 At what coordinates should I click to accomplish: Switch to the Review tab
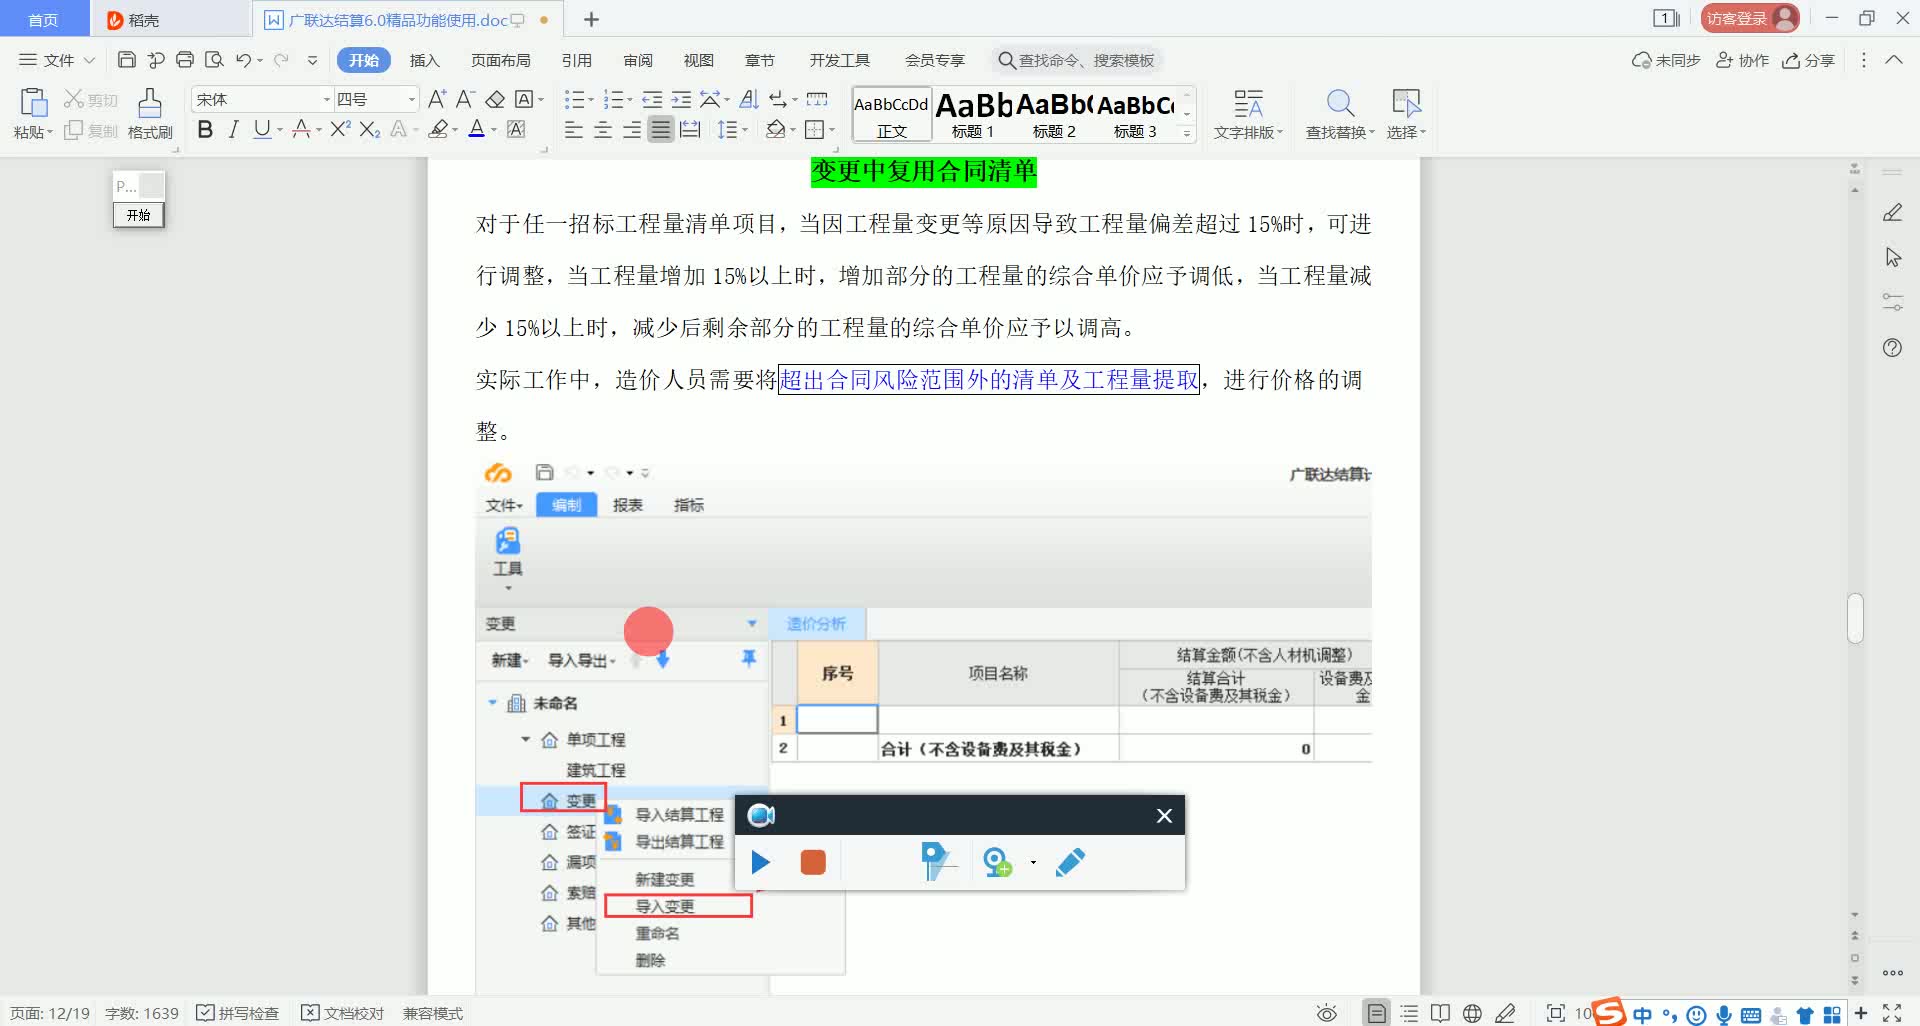click(x=637, y=60)
